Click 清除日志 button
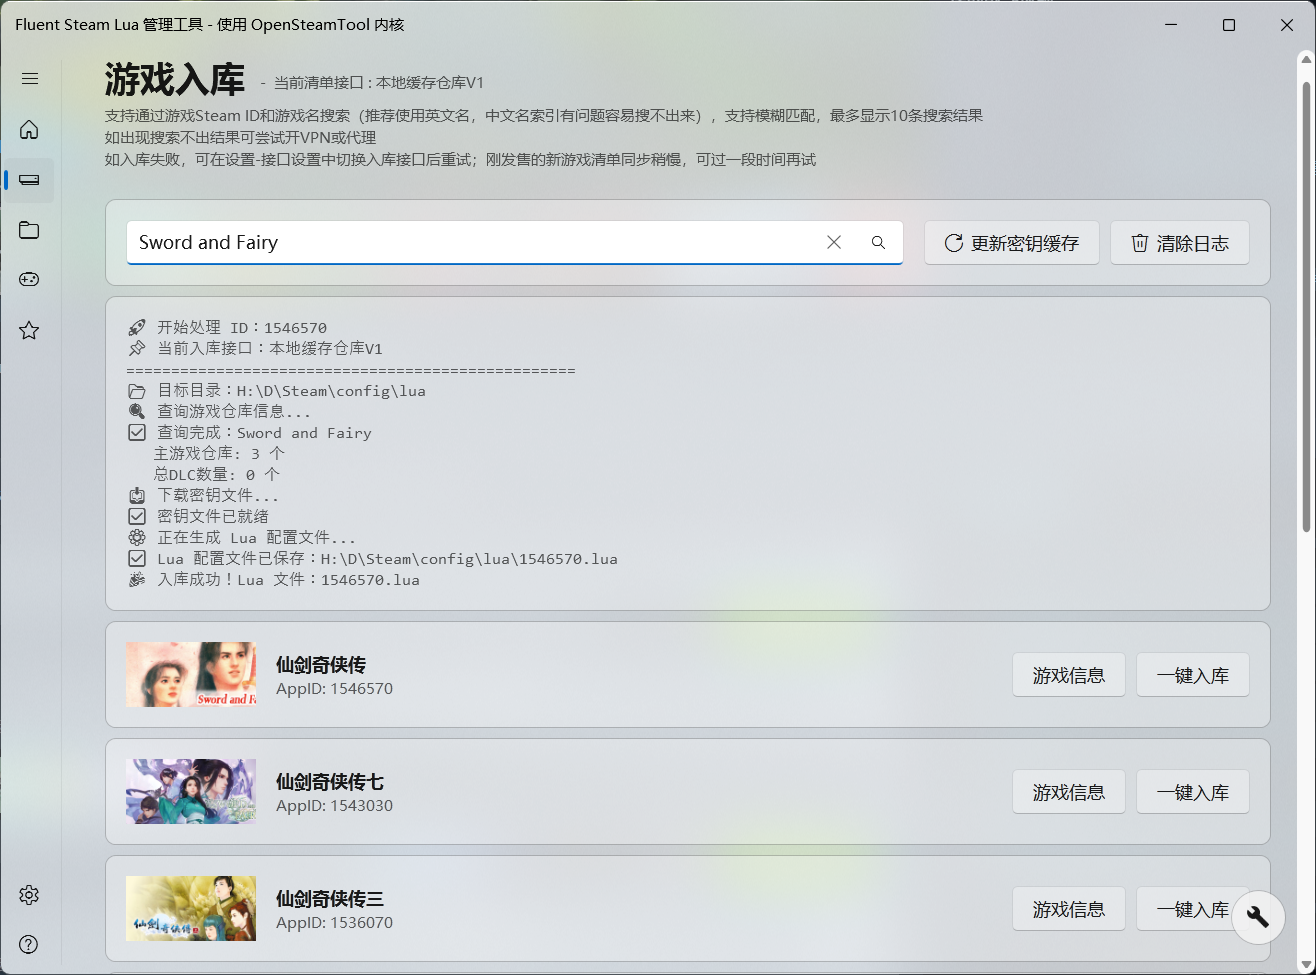Screen dimensions: 1316x975 pyautogui.click(x=1180, y=243)
